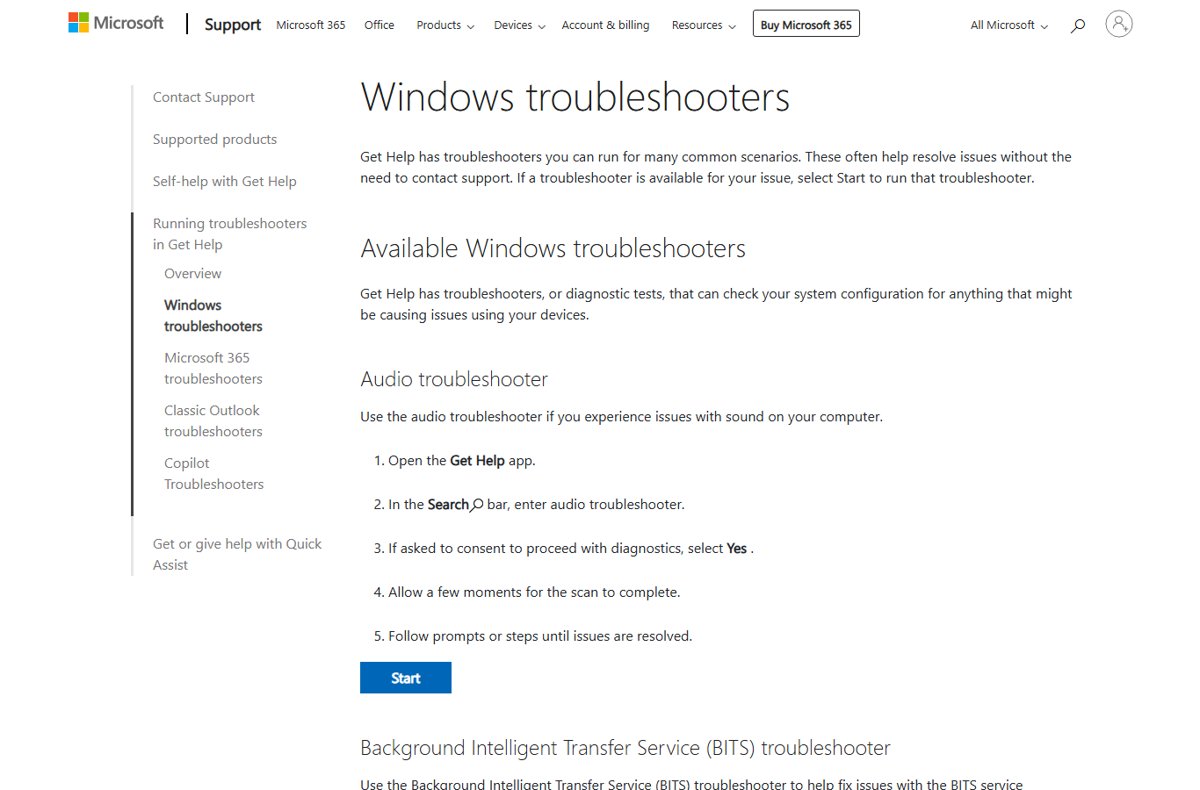The height and width of the screenshot is (790, 1200).
Task: Open Office in top navigation
Action: [x=379, y=25]
